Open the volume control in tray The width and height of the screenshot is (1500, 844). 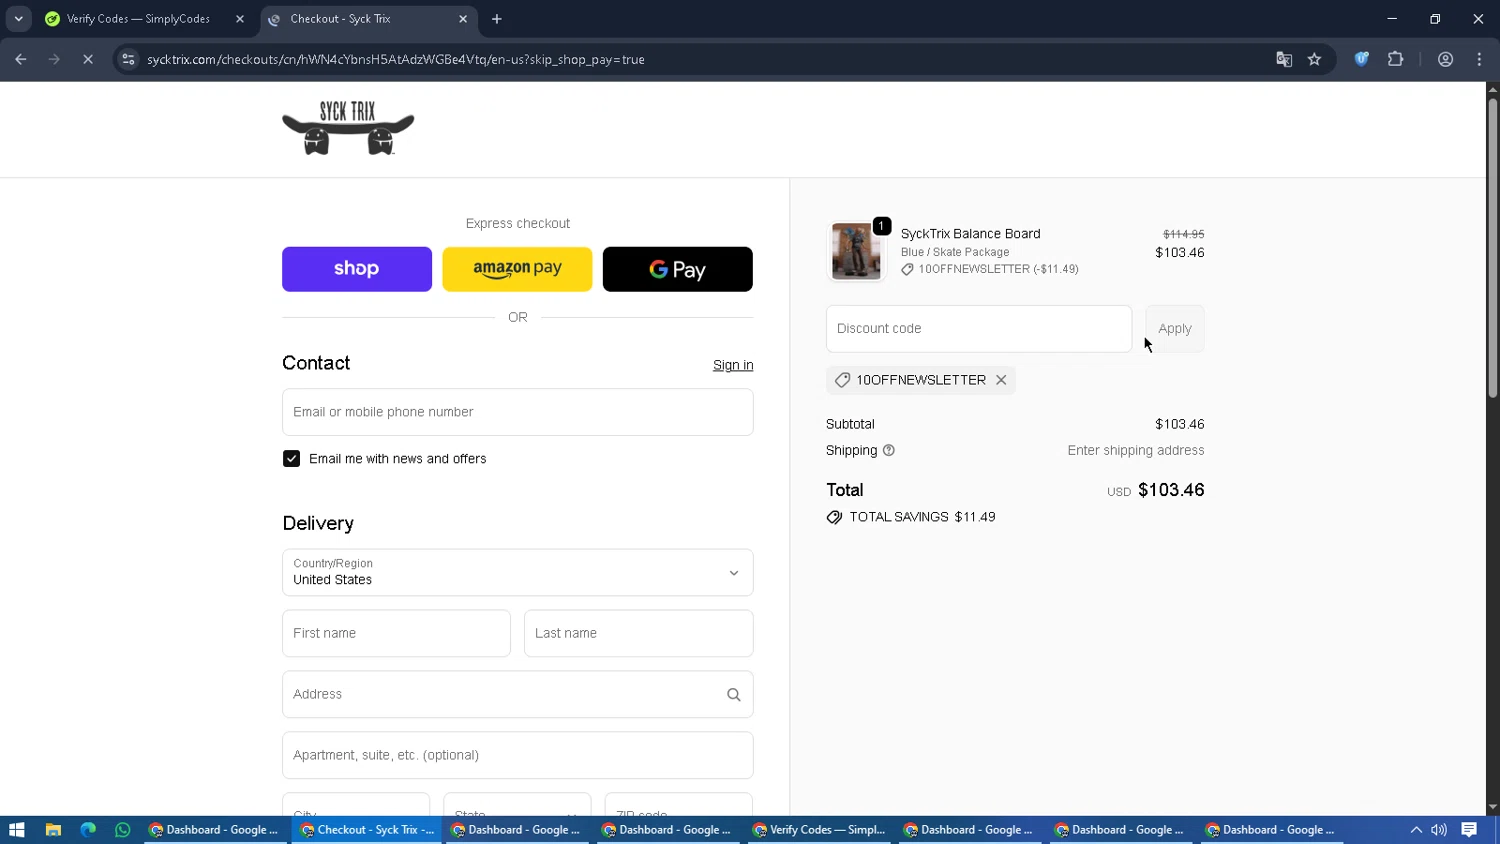1439,830
